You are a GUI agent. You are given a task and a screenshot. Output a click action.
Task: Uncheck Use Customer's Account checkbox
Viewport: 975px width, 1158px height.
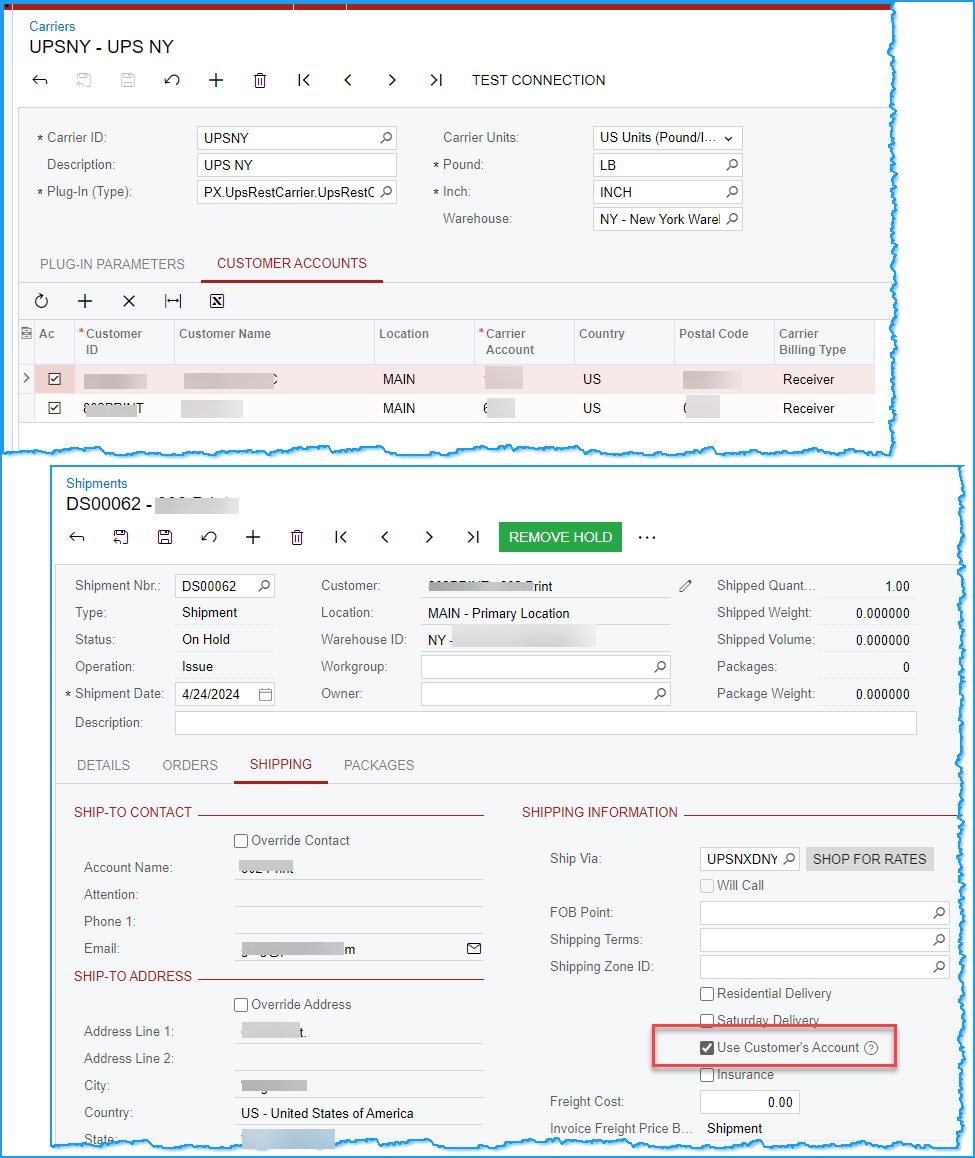point(707,1048)
